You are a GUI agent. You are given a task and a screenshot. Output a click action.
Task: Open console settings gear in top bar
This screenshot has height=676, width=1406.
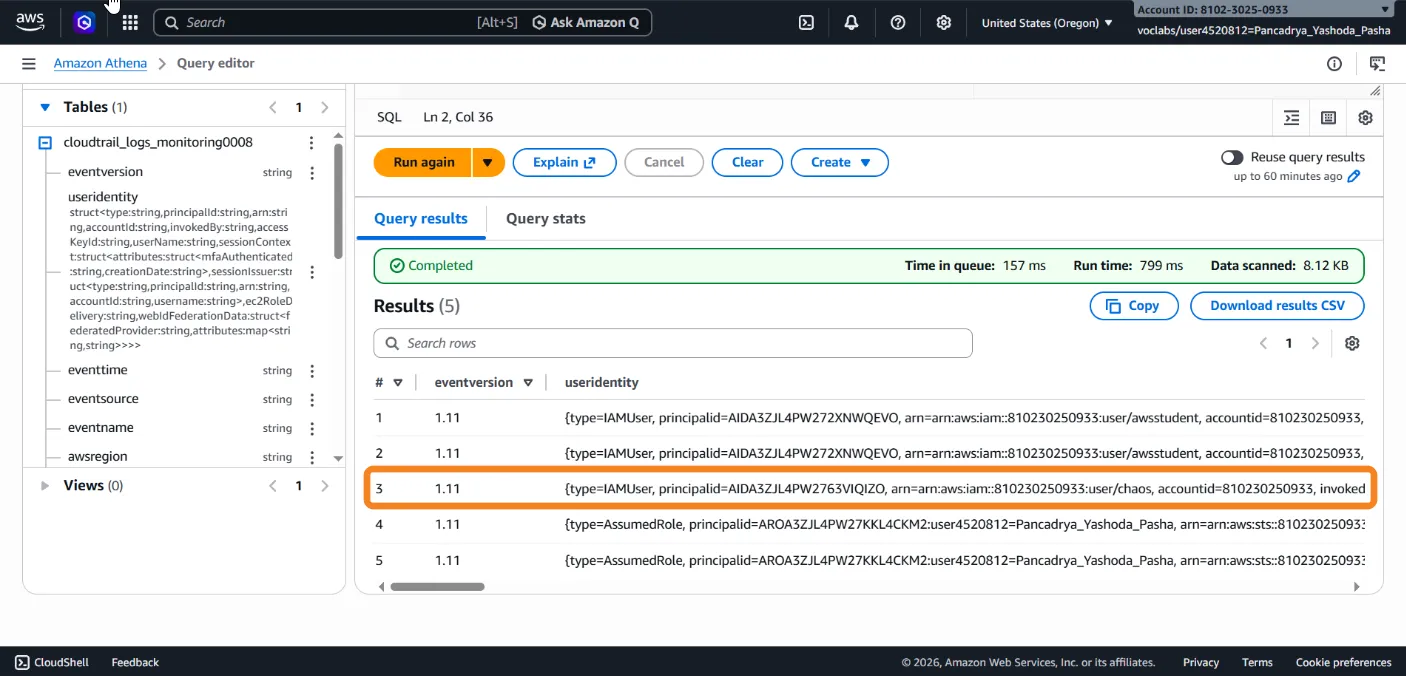pos(944,22)
